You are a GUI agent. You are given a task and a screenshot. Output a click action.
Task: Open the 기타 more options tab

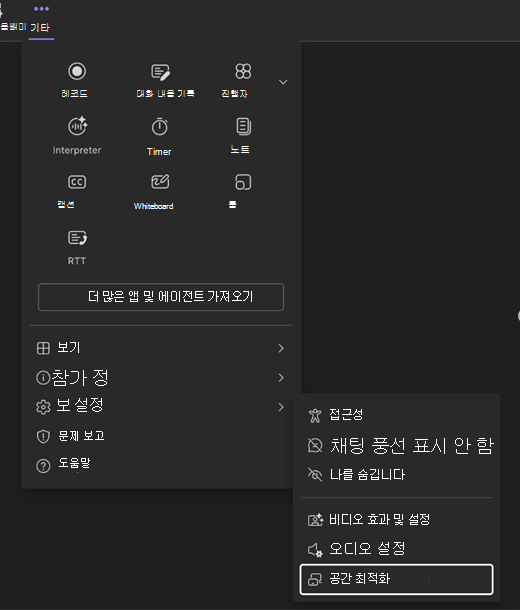coord(41,19)
